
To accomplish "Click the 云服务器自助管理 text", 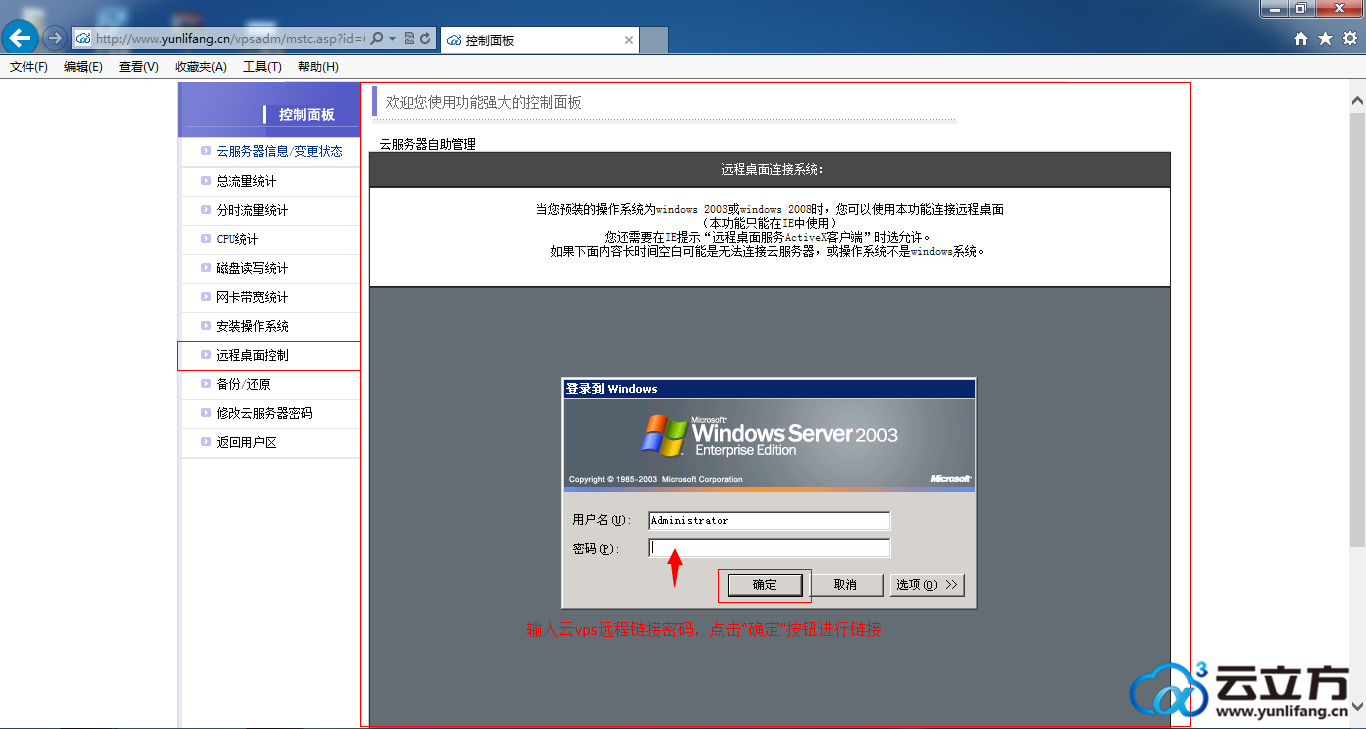I will (x=428, y=144).
